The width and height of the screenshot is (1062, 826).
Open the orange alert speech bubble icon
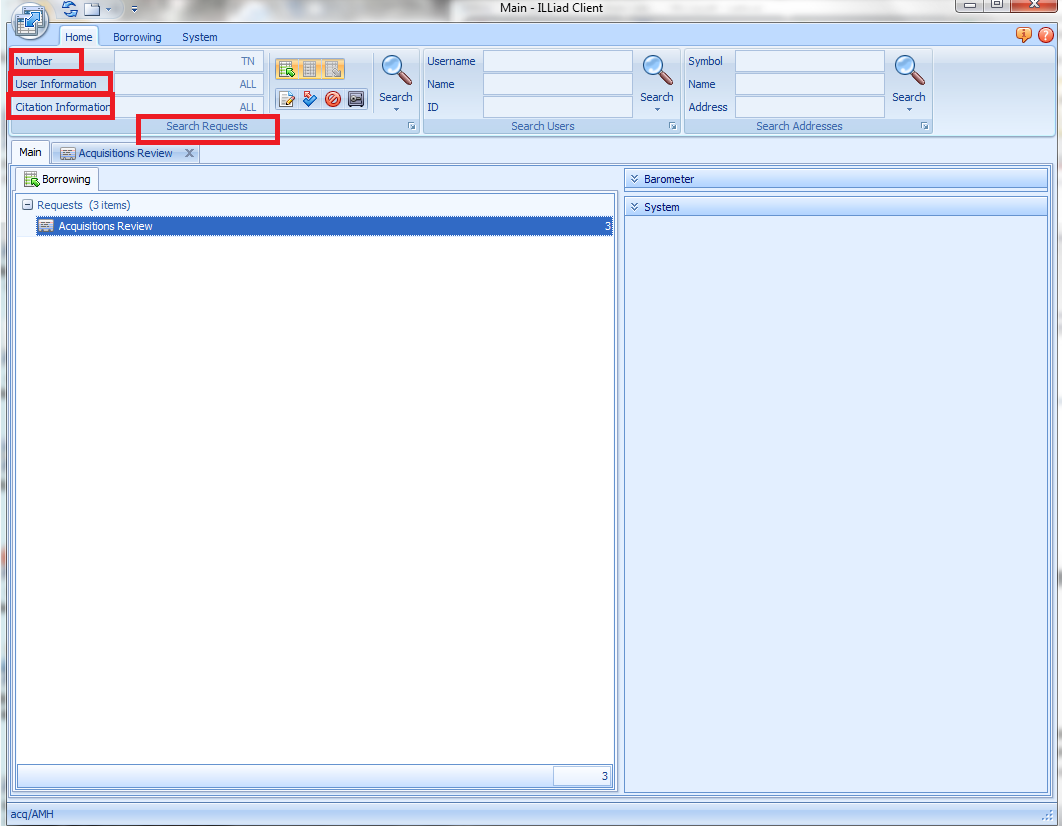[1024, 35]
